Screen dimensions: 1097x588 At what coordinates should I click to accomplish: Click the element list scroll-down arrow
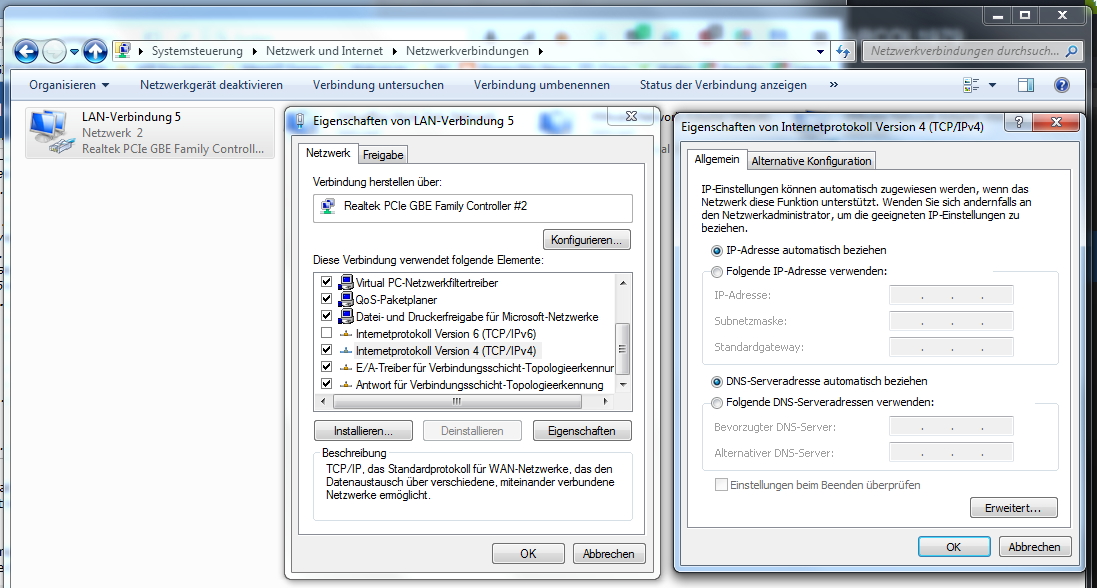coord(623,384)
